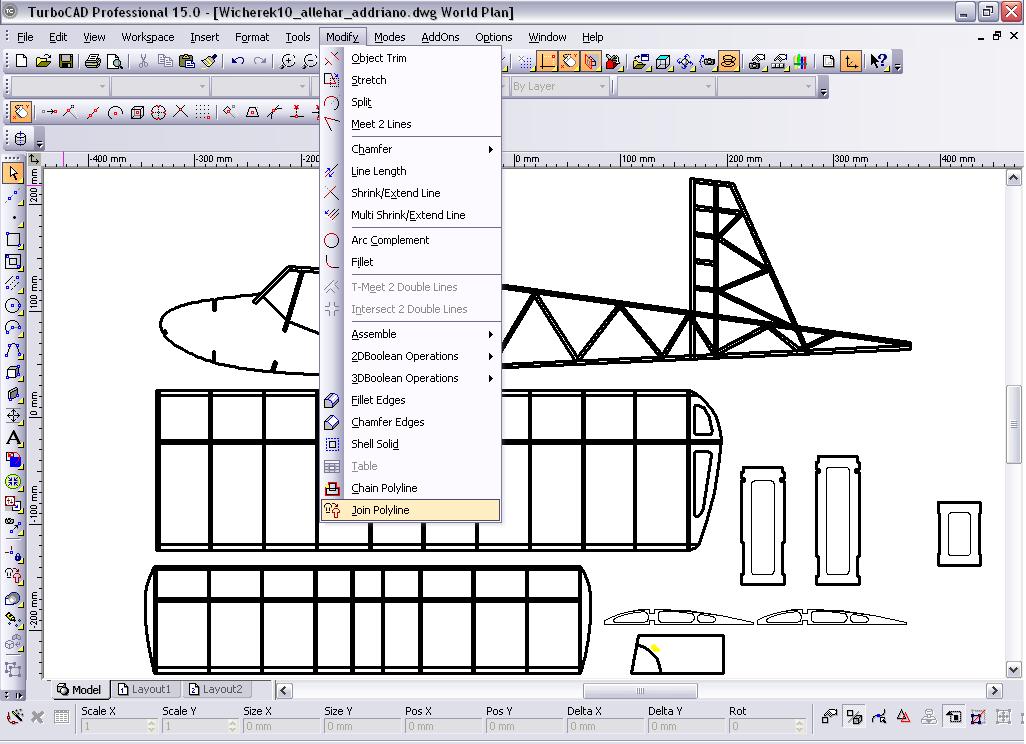1026x744 pixels.
Task: Click the Undo arrow icon
Action: coord(237,62)
